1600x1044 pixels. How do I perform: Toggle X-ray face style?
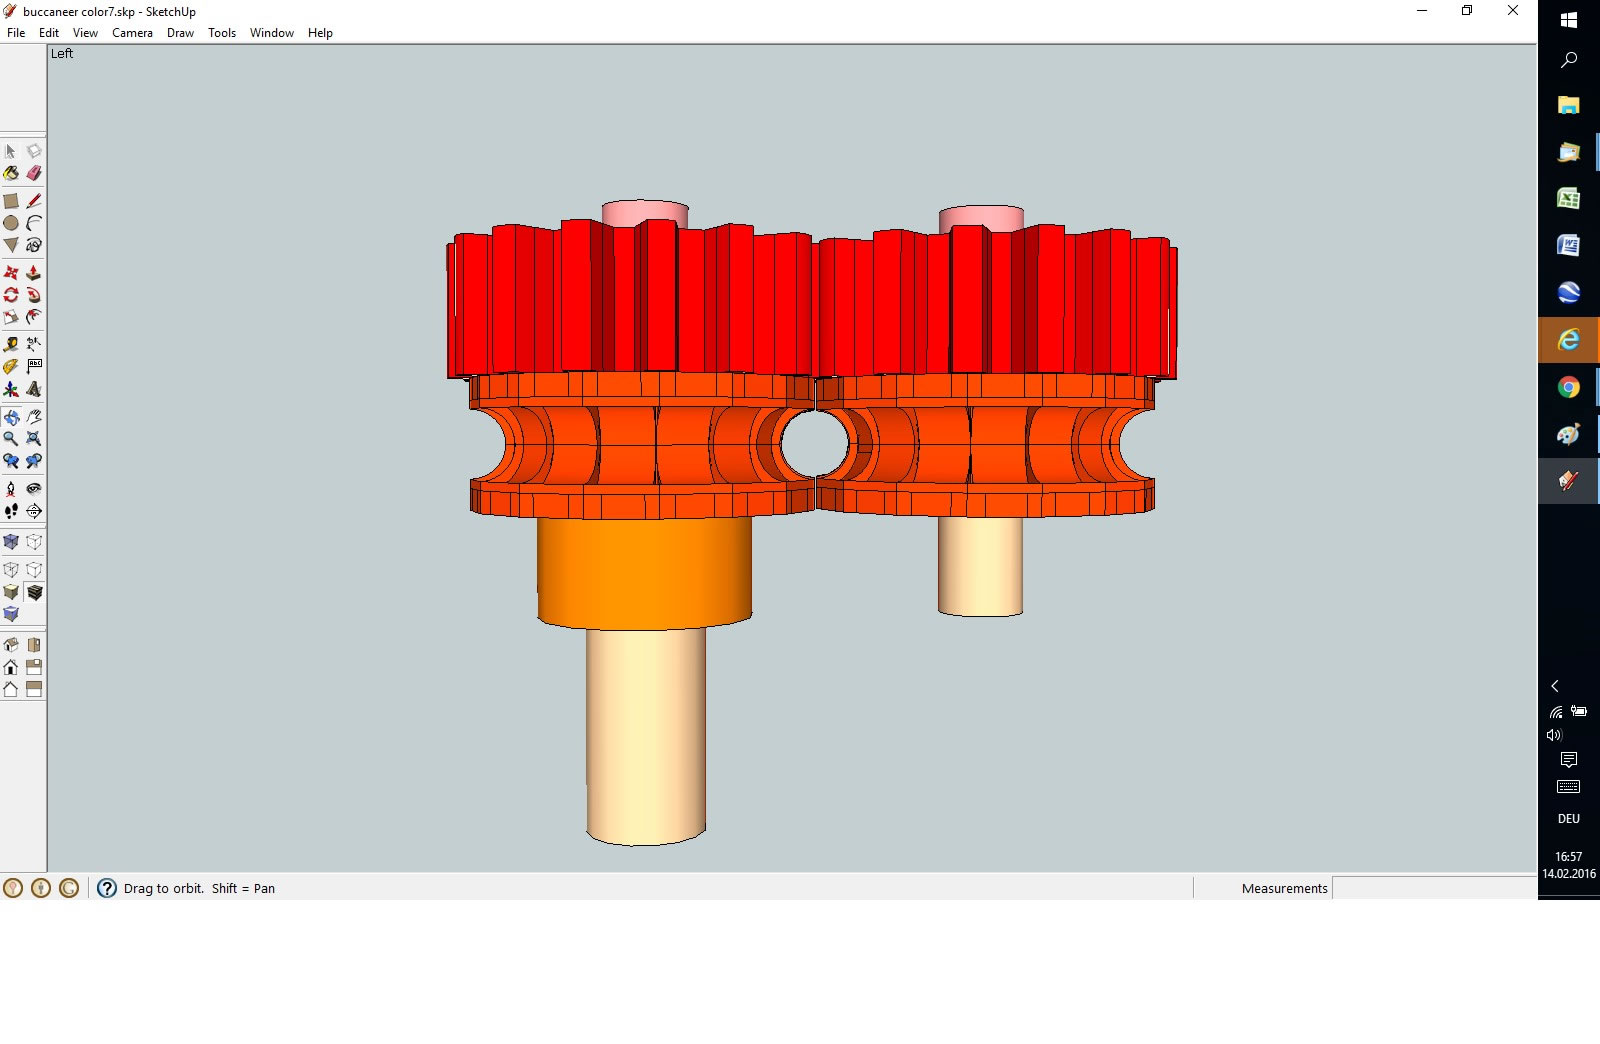[11, 542]
